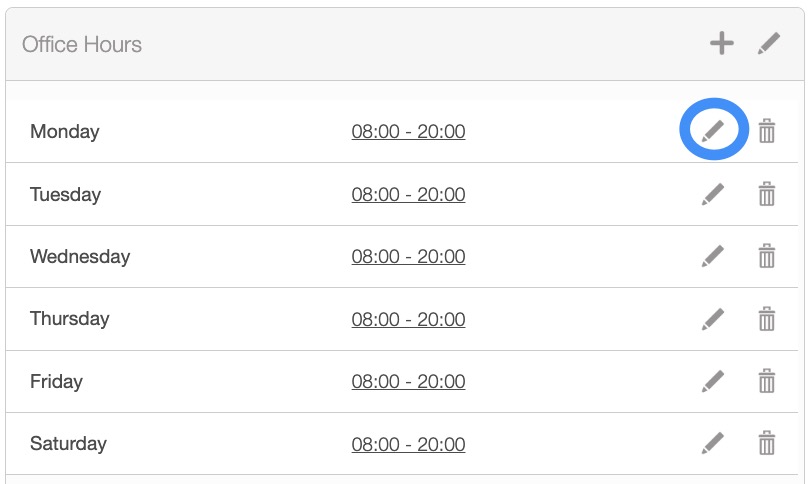Edit Saturday hours with the pencil icon
The width and height of the screenshot is (810, 484).
pos(713,443)
